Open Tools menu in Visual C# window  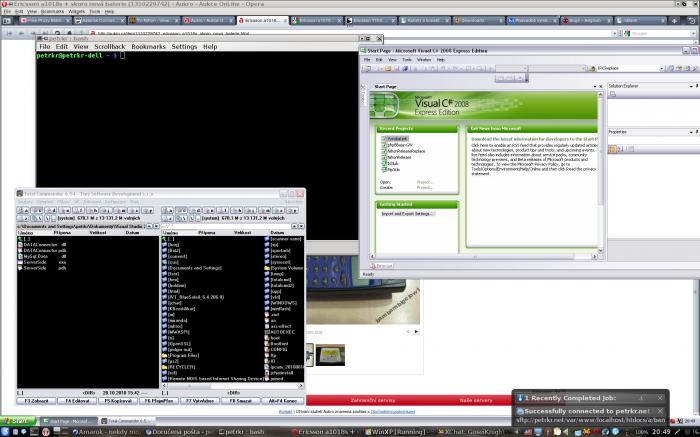pyautogui.click(x=407, y=59)
